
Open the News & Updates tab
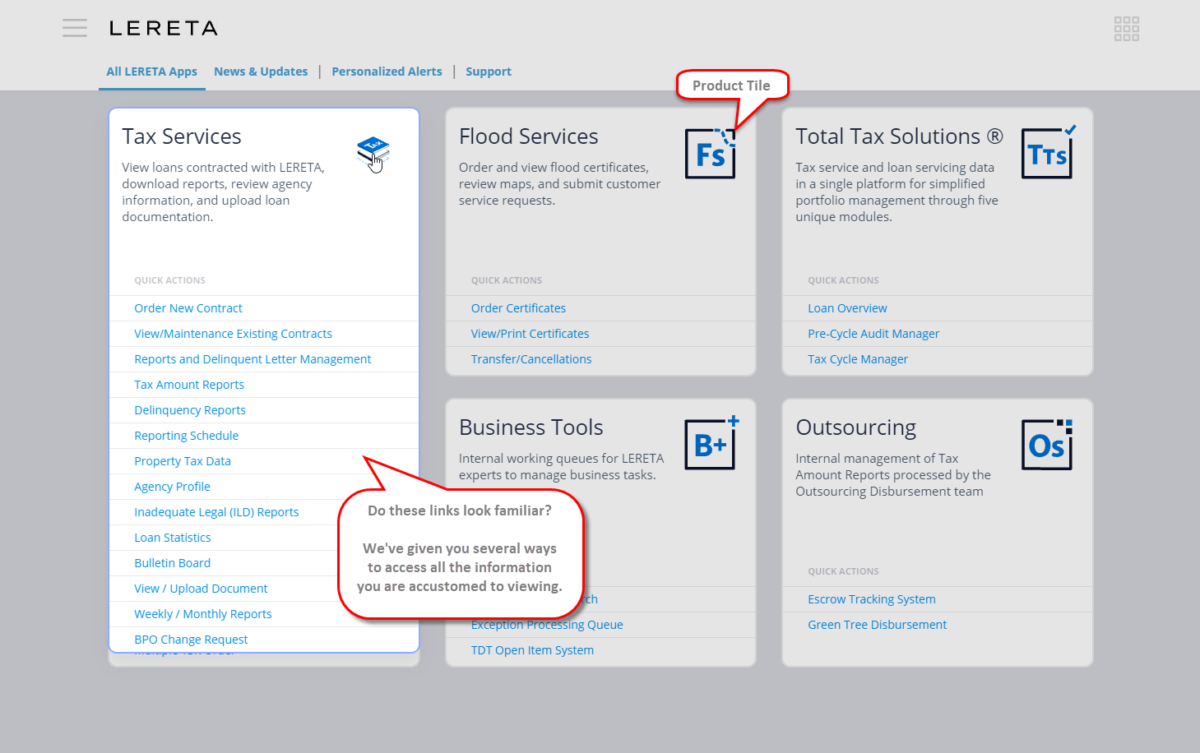click(x=260, y=72)
